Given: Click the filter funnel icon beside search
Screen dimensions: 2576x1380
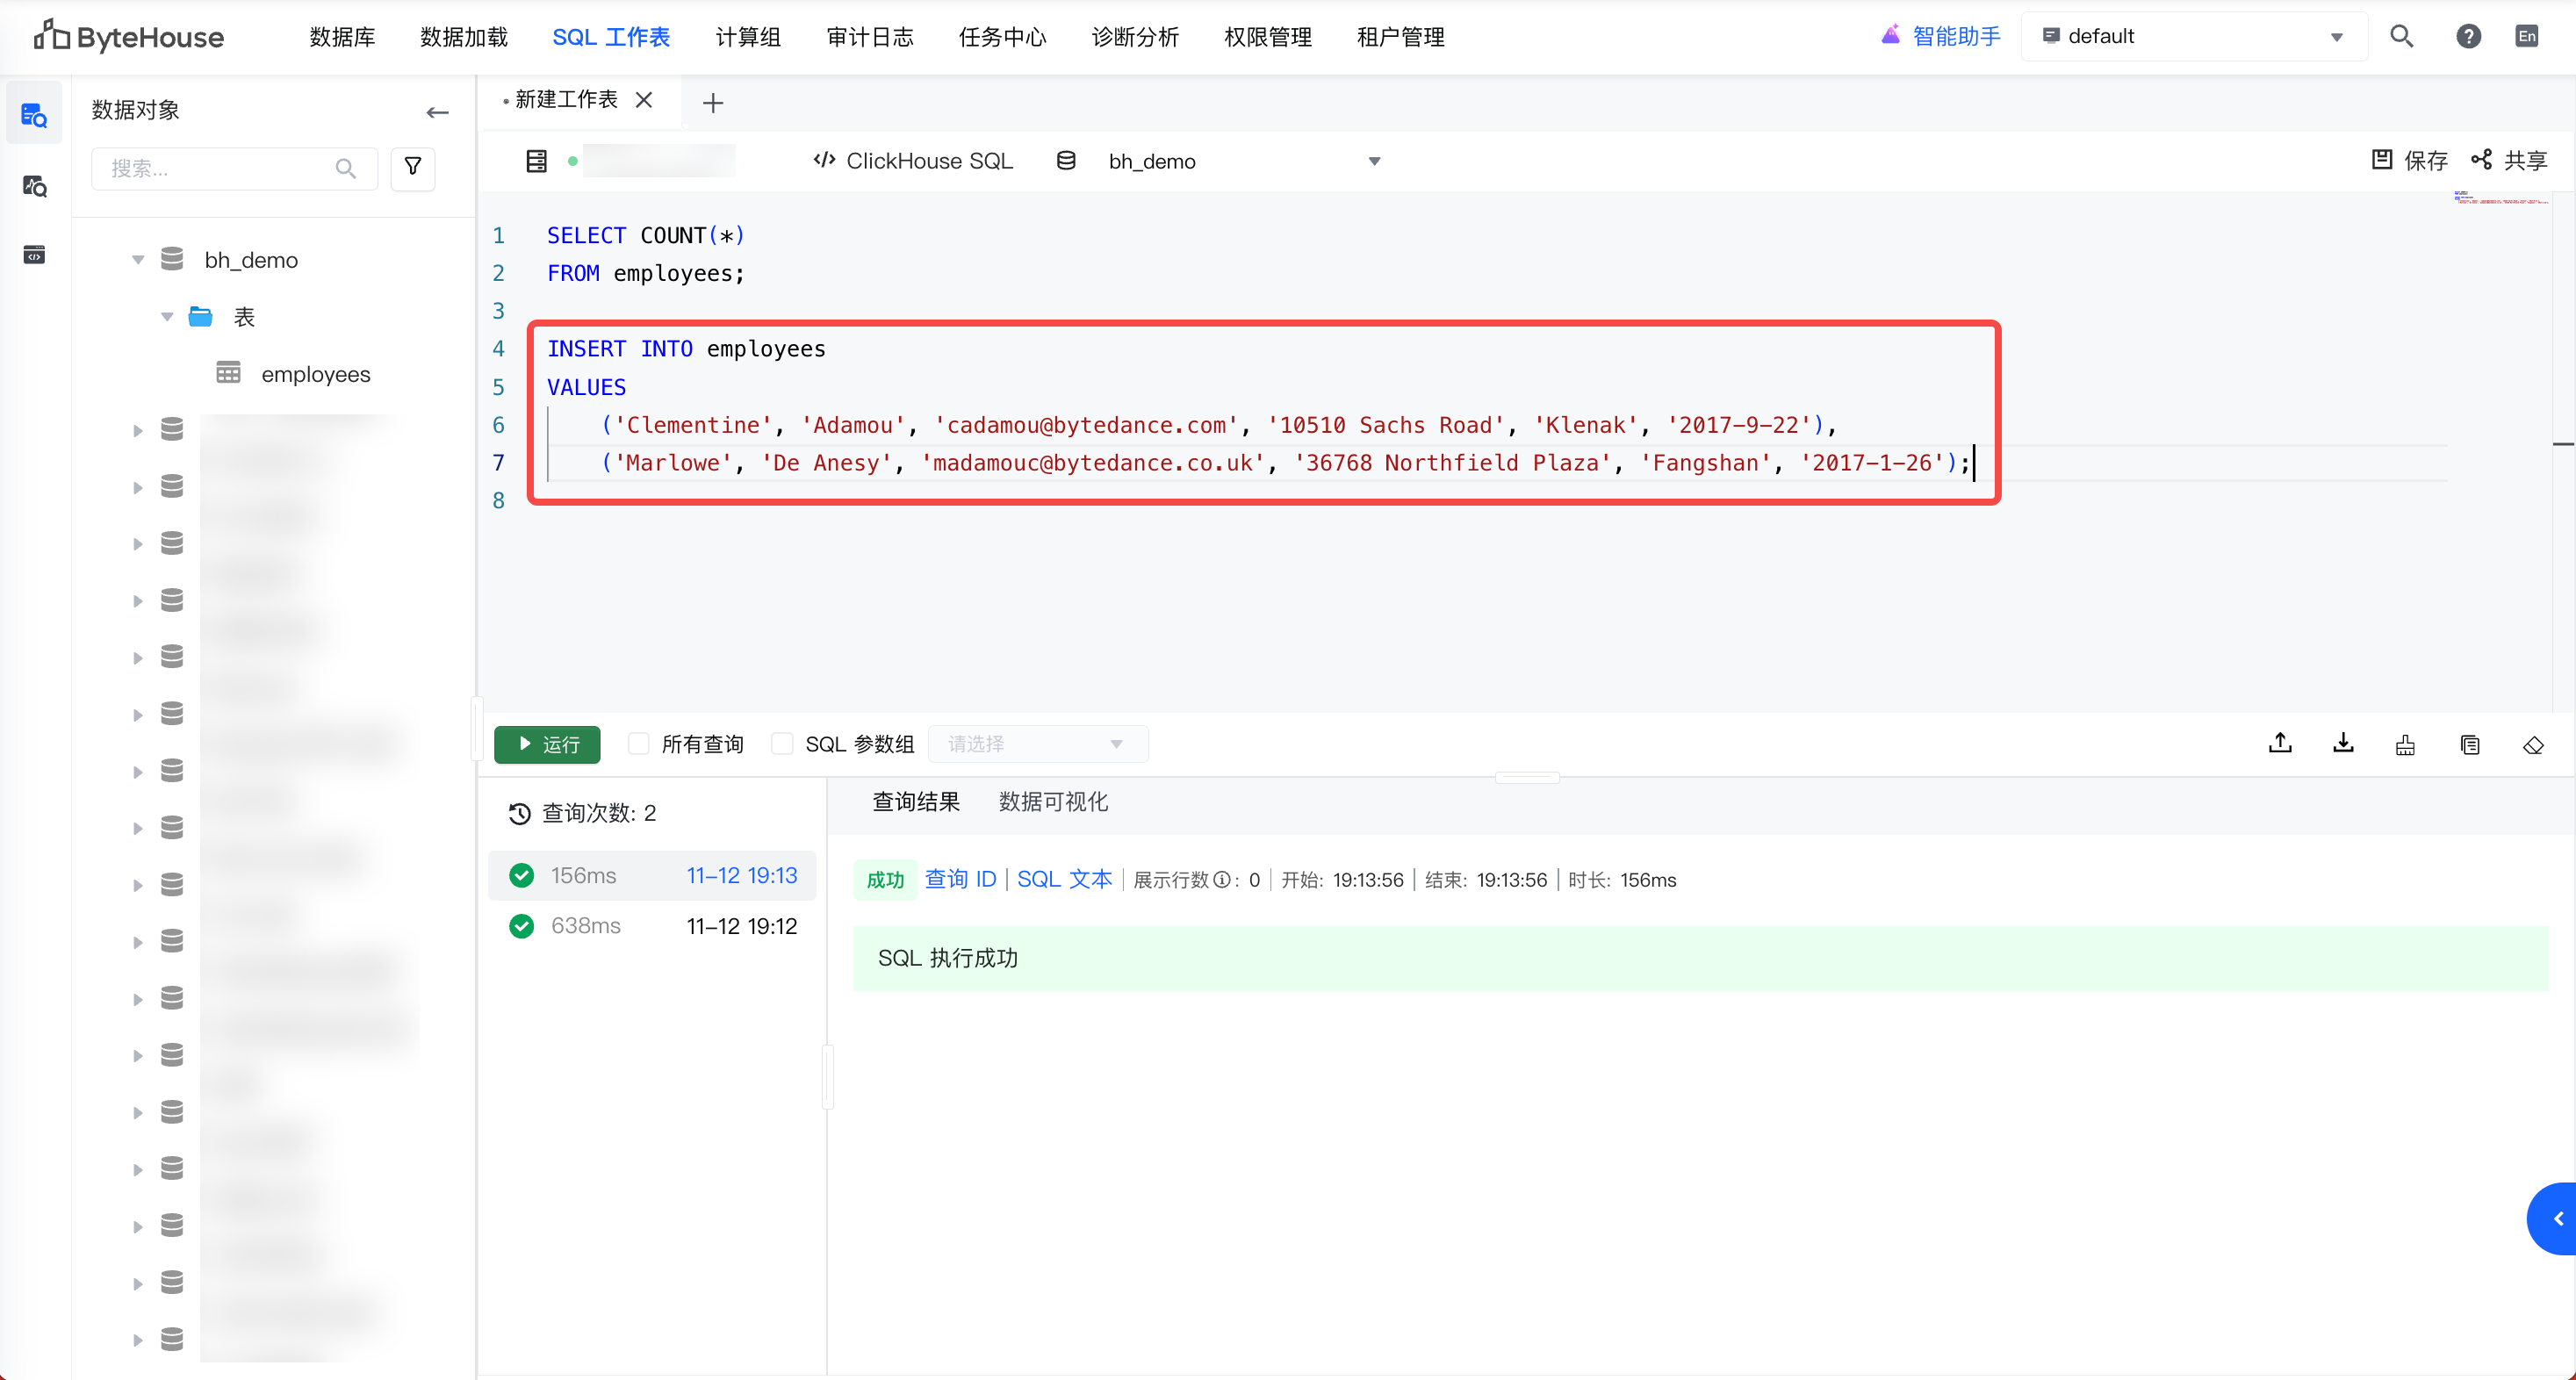Looking at the screenshot, I should (412, 167).
